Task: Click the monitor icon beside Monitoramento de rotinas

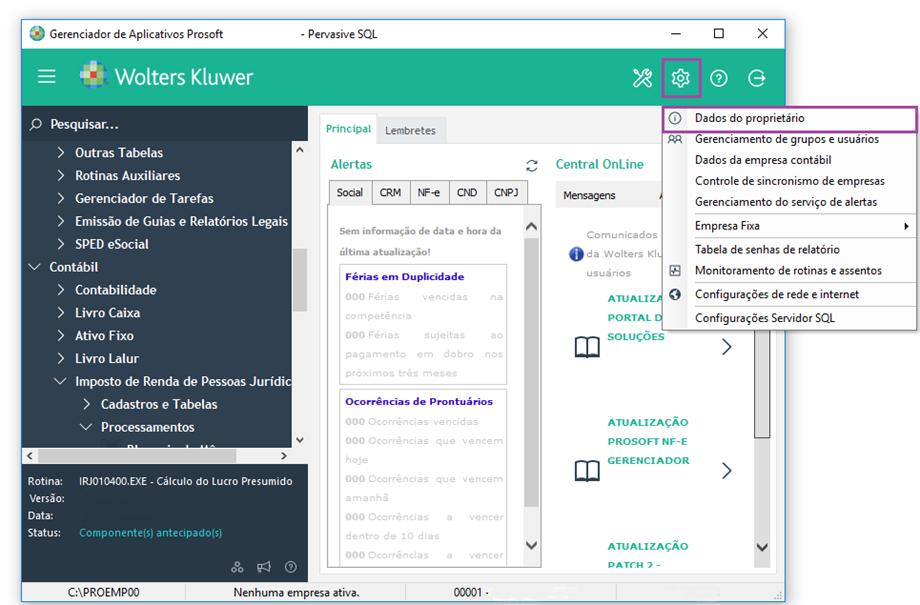Action: [x=675, y=271]
